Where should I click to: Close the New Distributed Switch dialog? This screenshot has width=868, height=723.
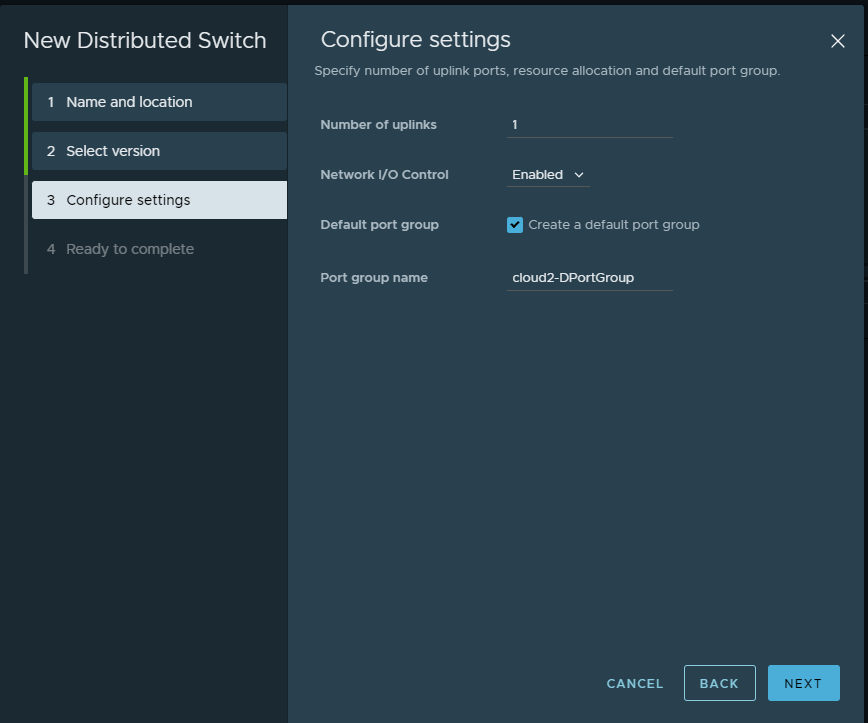point(838,41)
